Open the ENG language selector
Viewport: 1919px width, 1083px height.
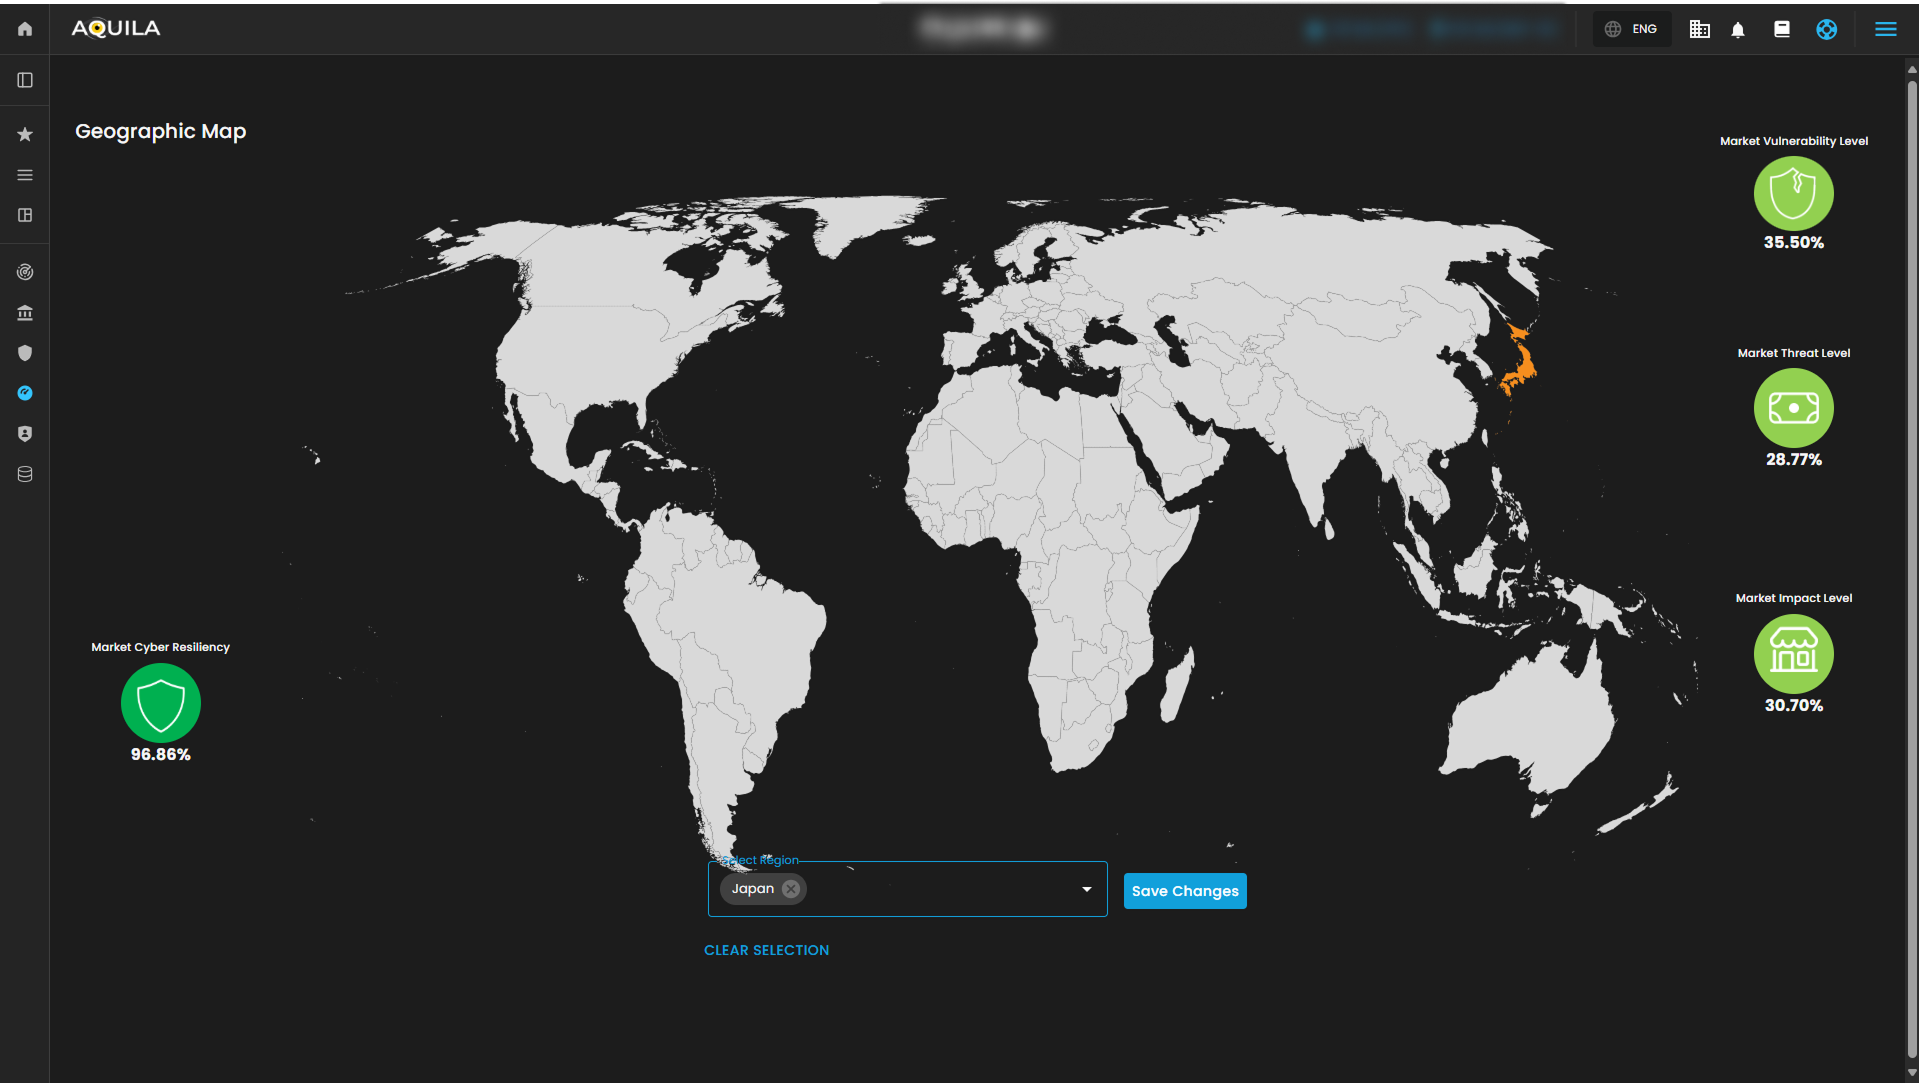click(1632, 29)
